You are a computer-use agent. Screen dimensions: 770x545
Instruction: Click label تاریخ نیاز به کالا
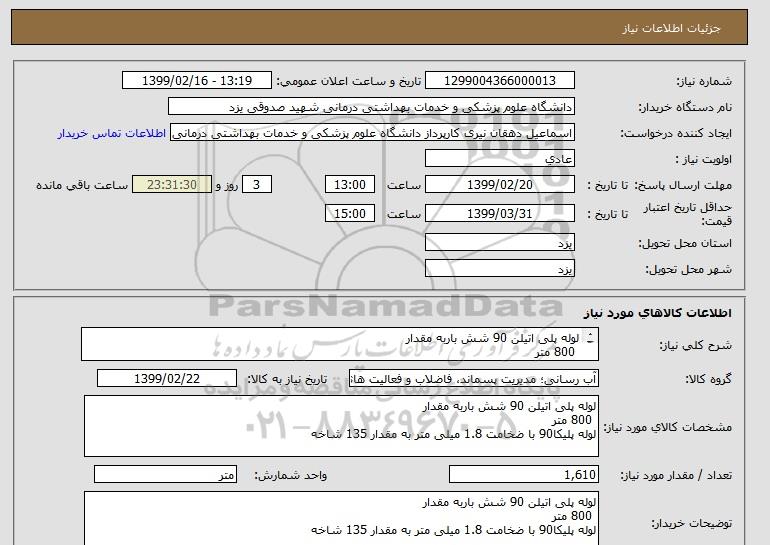(x=286, y=380)
